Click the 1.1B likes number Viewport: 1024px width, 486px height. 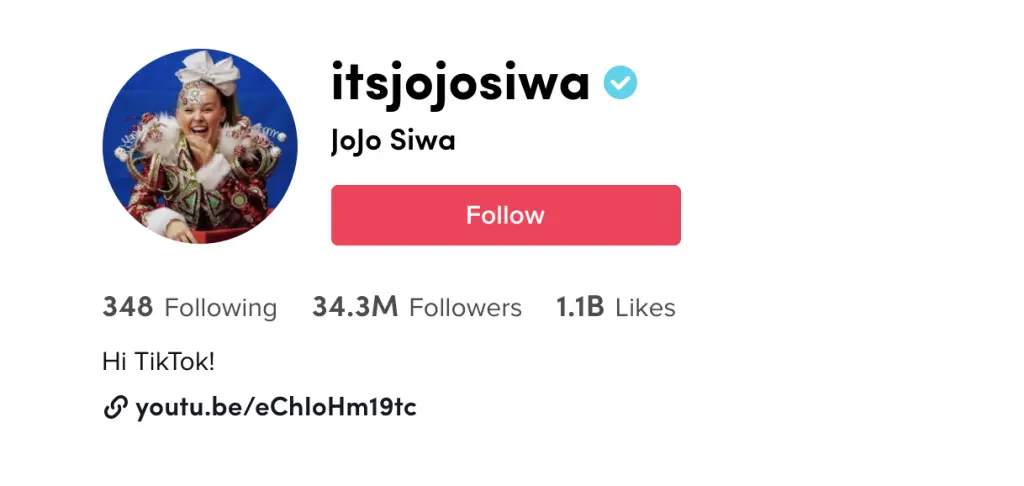tap(580, 307)
